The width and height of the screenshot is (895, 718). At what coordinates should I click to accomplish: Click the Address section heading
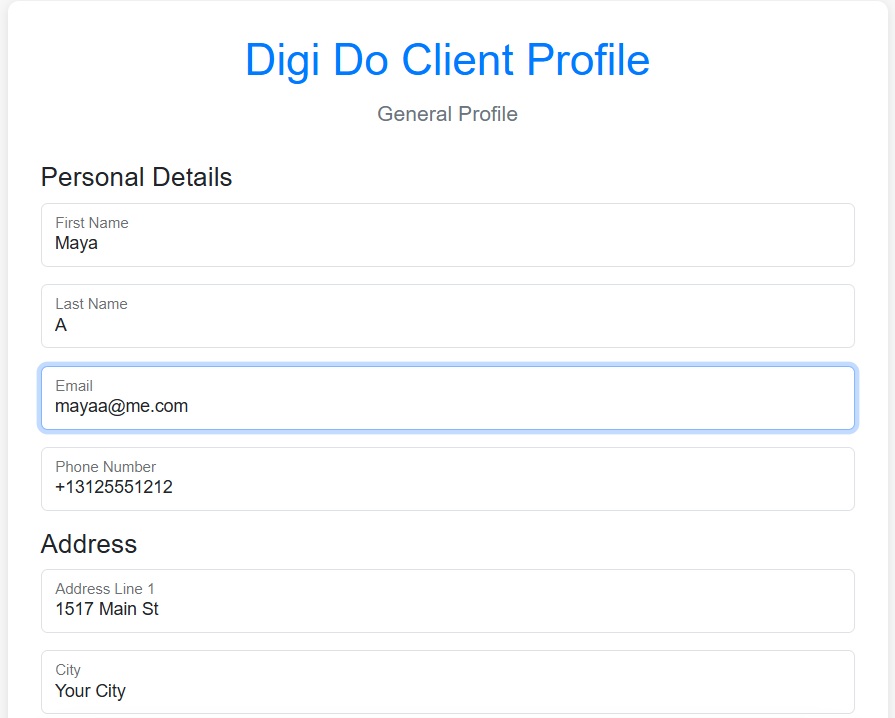pos(89,544)
